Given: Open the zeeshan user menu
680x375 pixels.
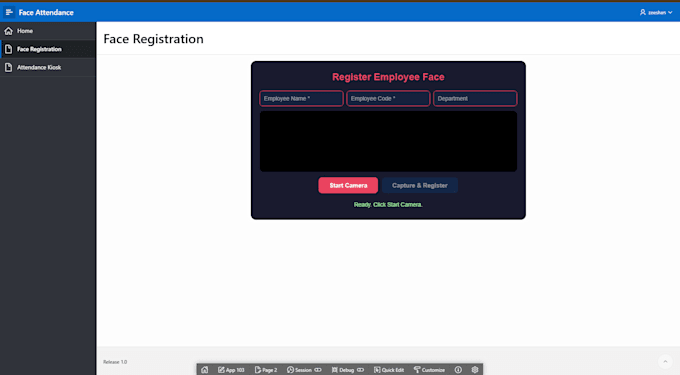Looking at the screenshot, I should point(656,12).
